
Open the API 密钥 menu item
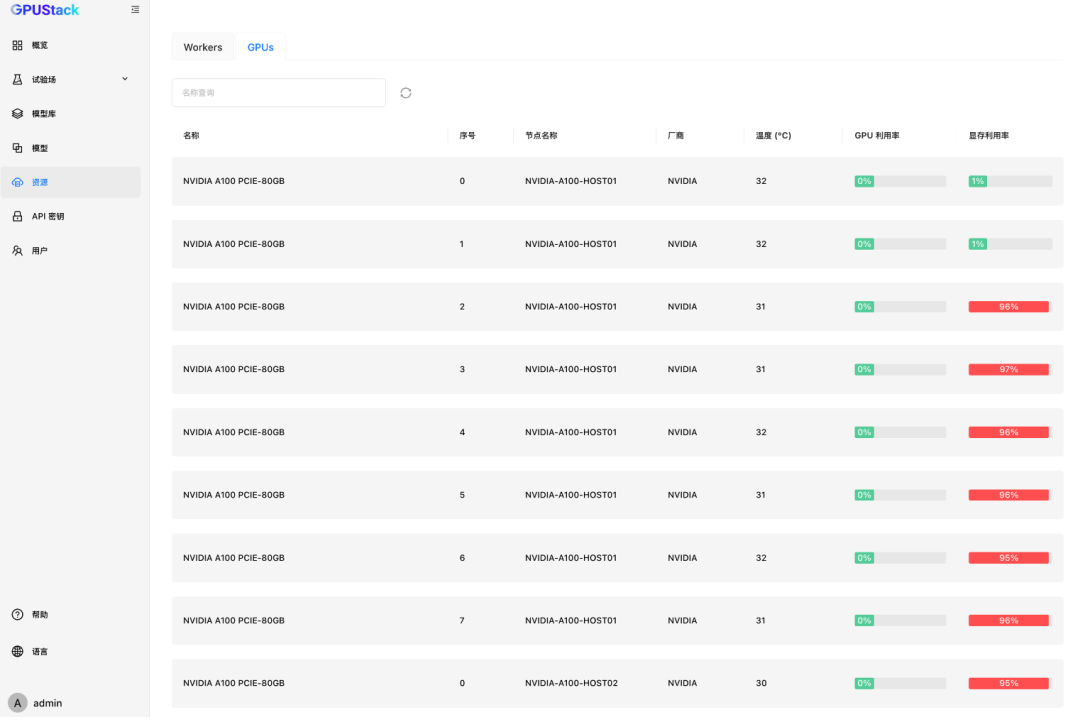click(x=70, y=216)
